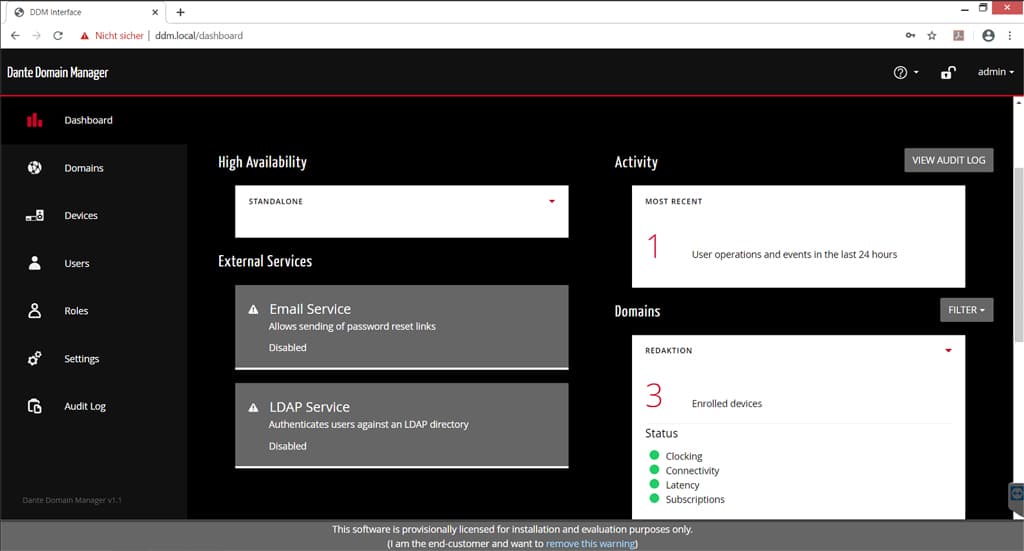Open the Email Service card
This screenshot has height=551, width=1024.
pos(402,327)
